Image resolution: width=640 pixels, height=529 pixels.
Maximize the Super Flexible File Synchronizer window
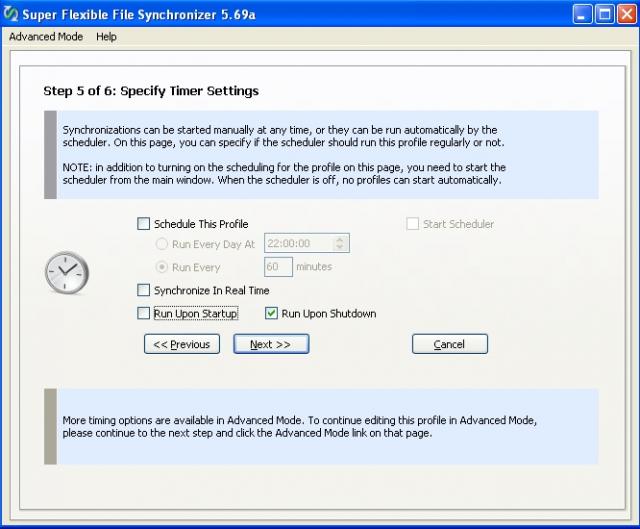tap(607, 14)
